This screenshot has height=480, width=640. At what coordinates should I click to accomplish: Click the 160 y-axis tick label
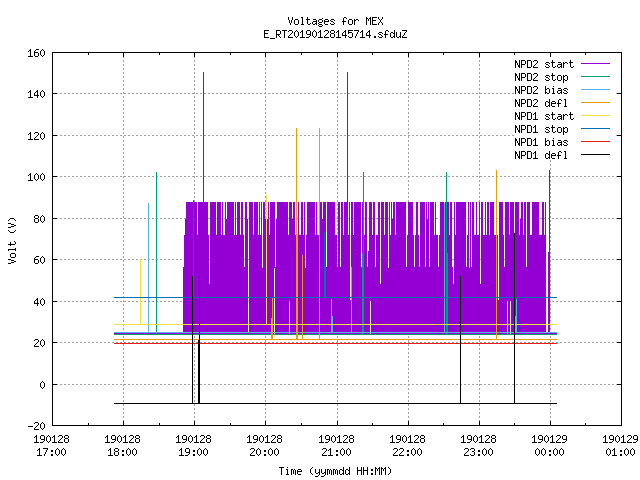click(36, 53)
